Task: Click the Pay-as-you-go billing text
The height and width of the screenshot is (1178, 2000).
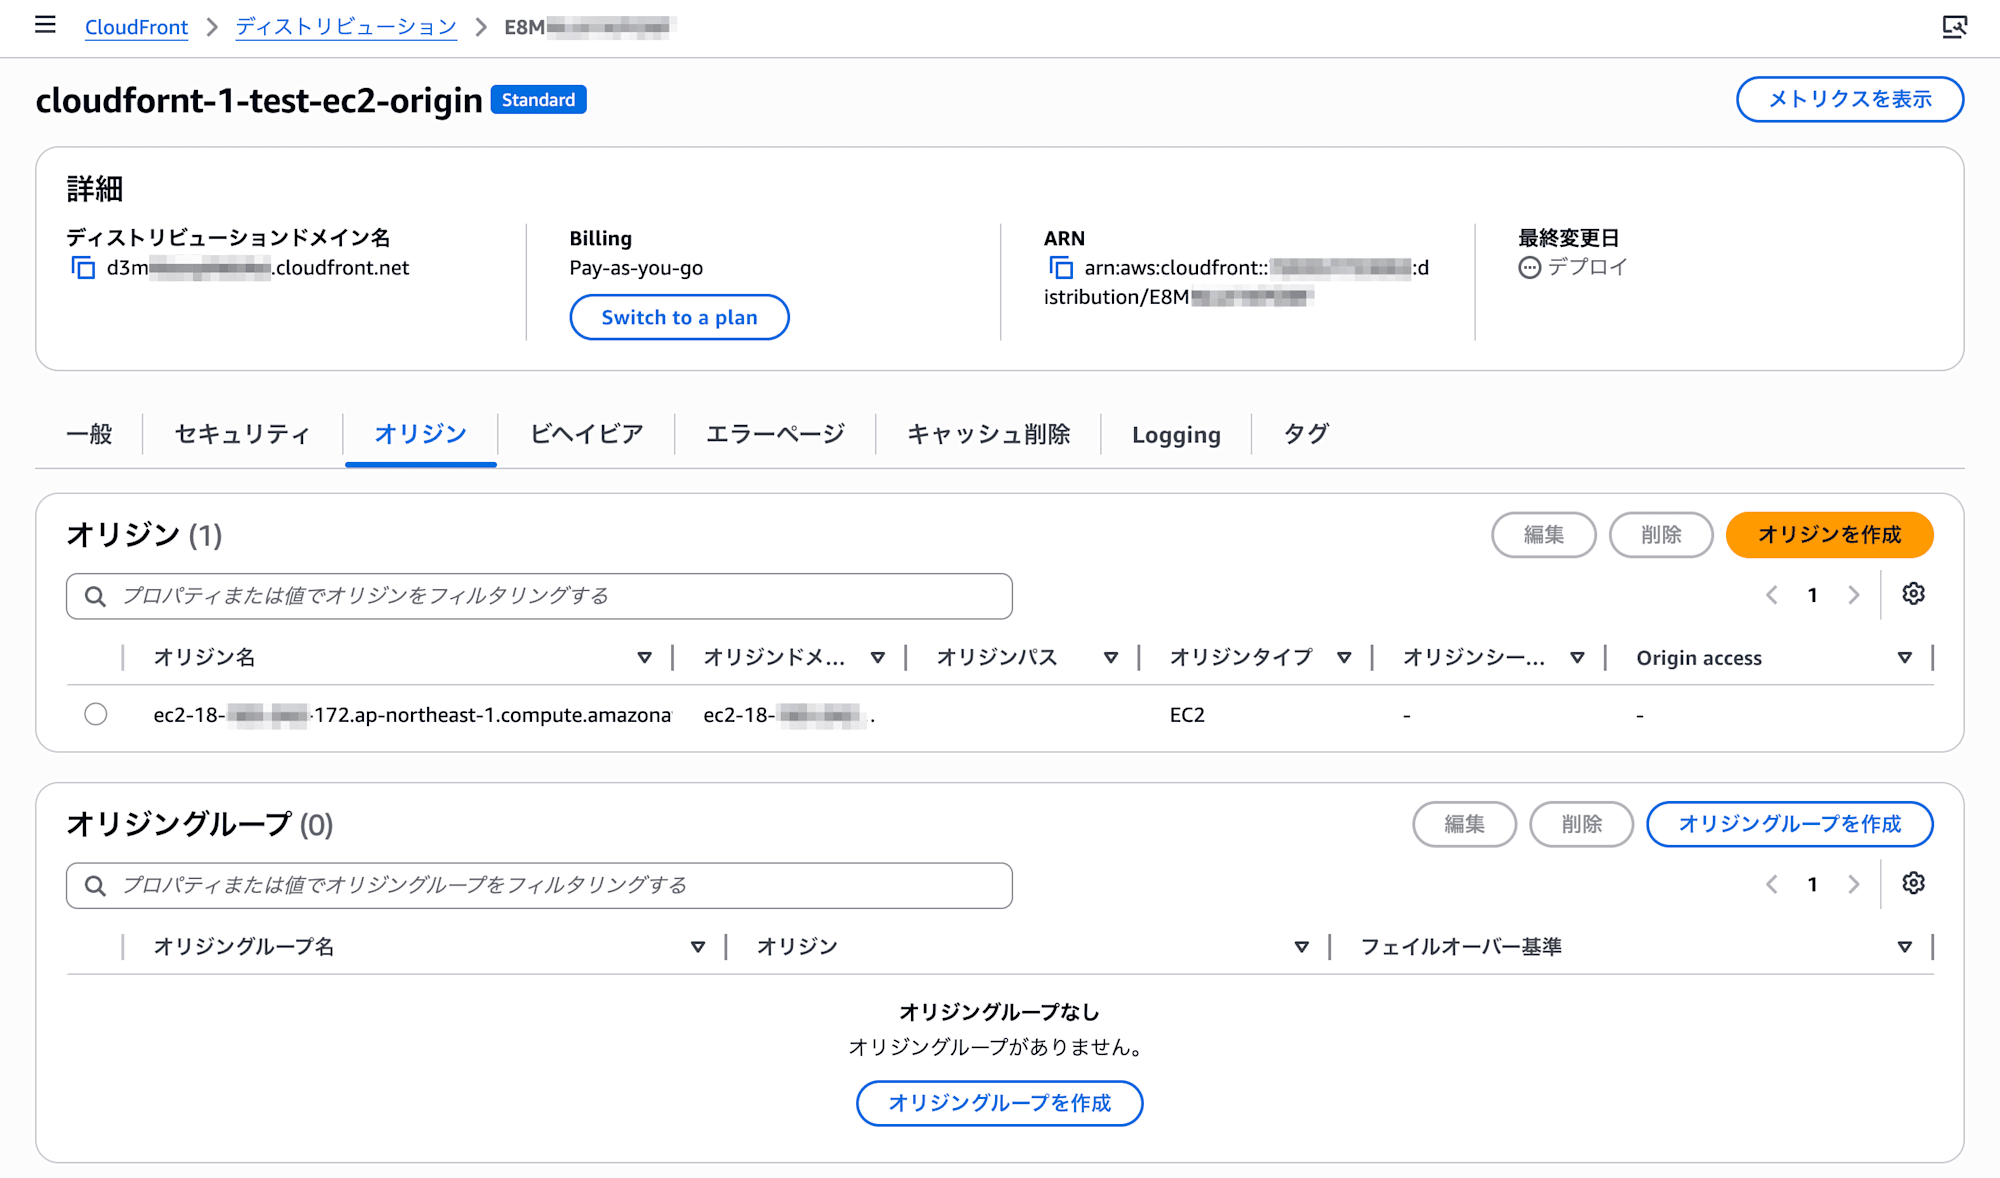Action: [x=636, y=268]
